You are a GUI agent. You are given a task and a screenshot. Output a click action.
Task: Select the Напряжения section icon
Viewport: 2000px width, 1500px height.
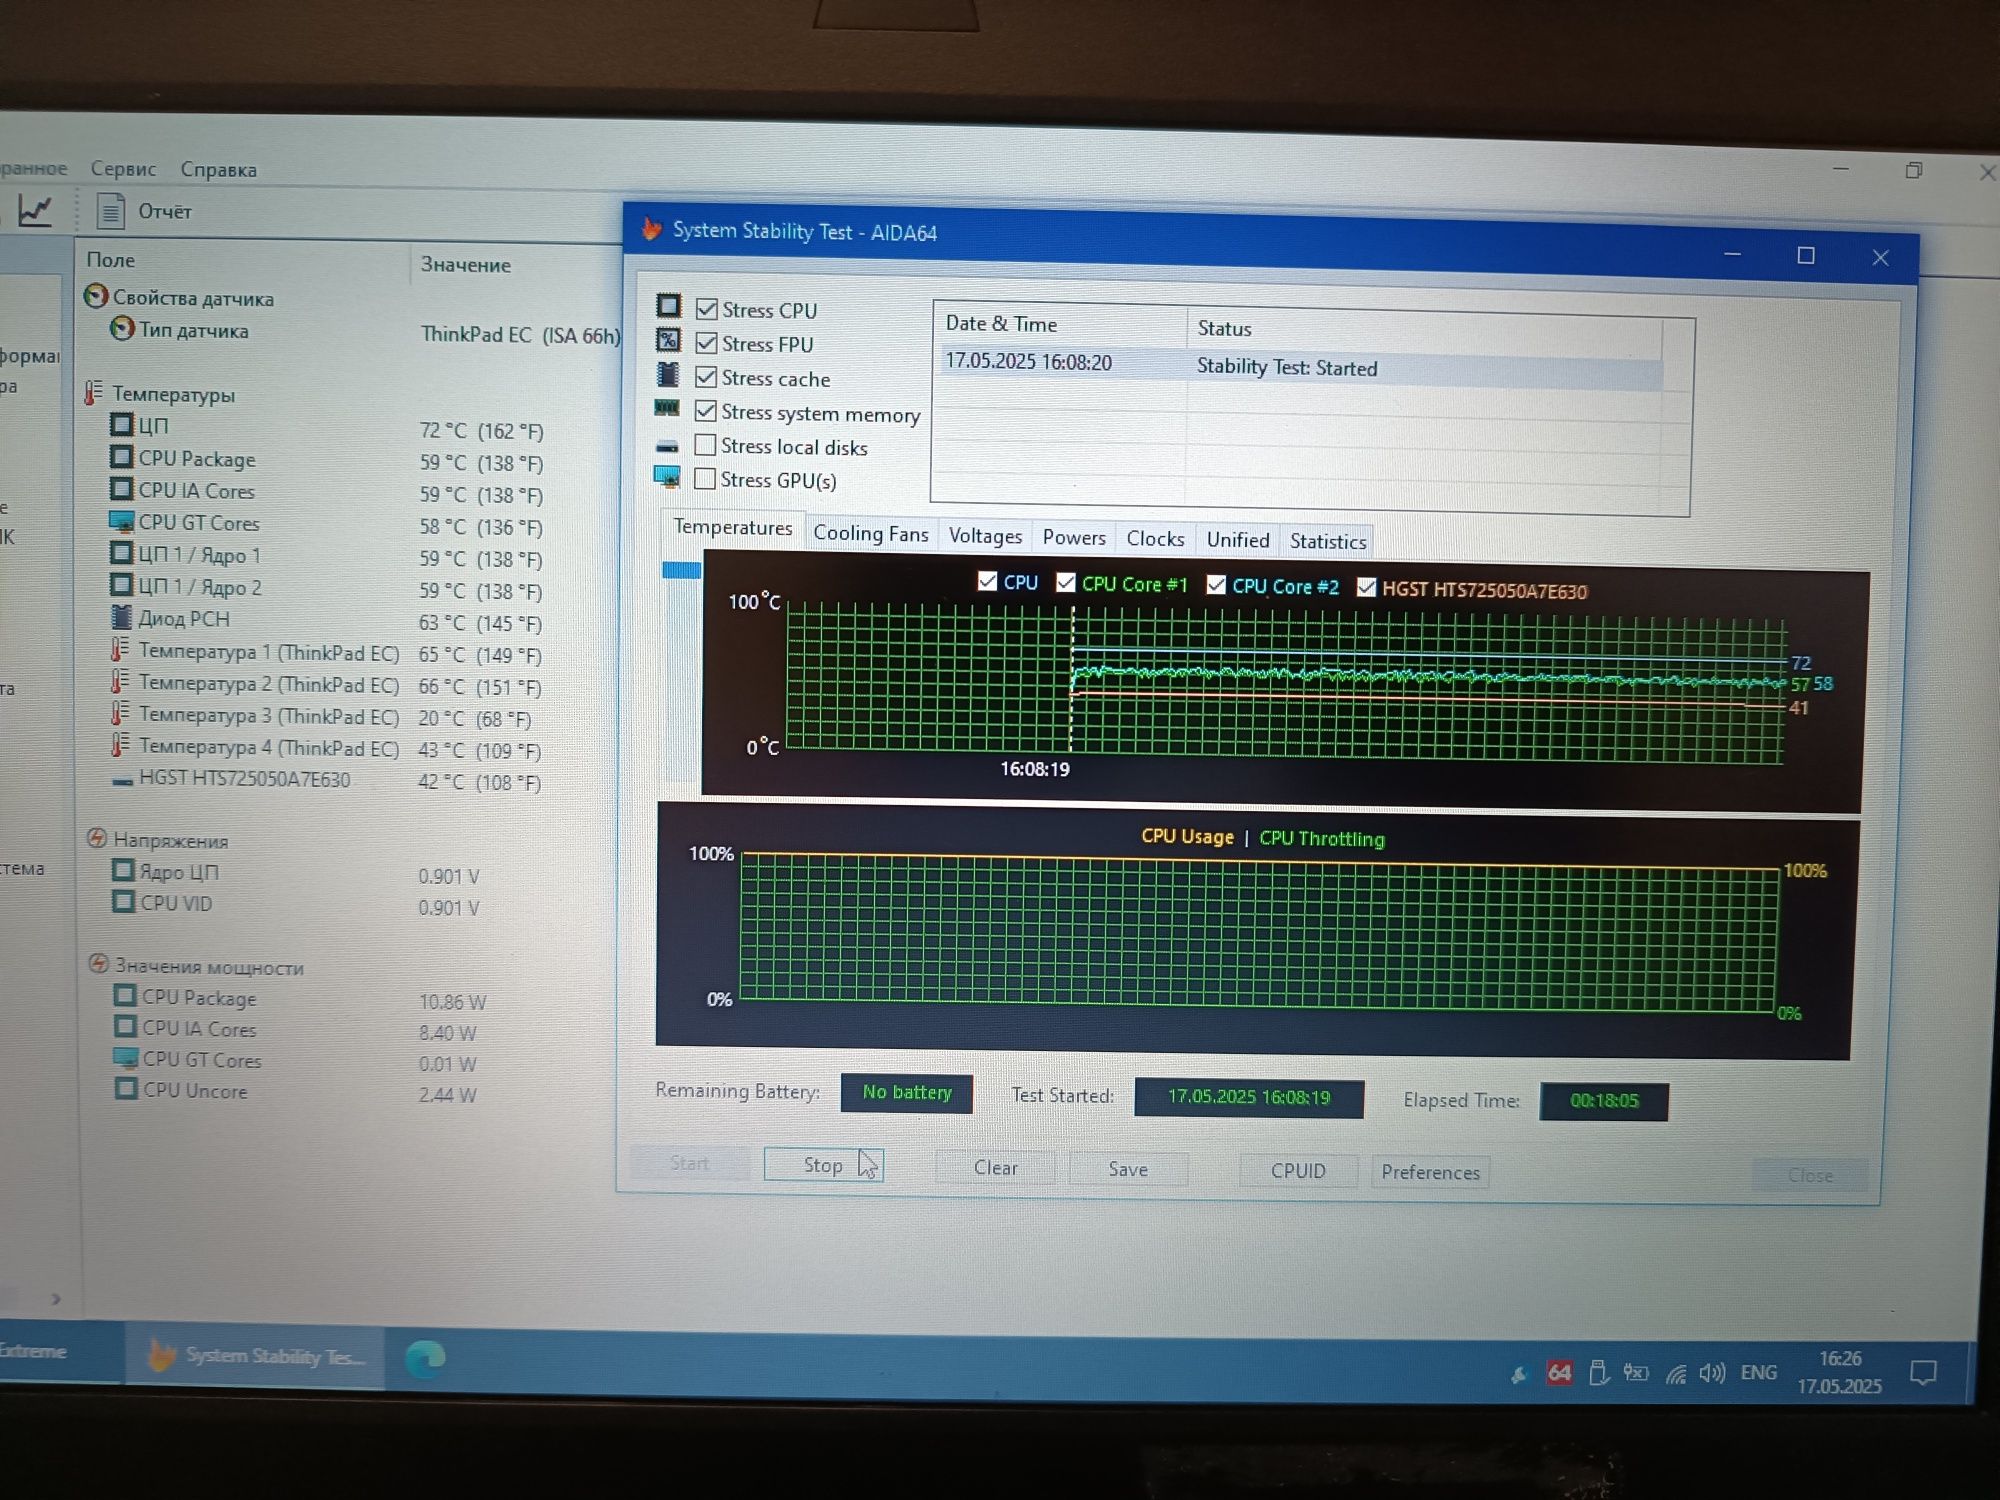coord(97,838)
